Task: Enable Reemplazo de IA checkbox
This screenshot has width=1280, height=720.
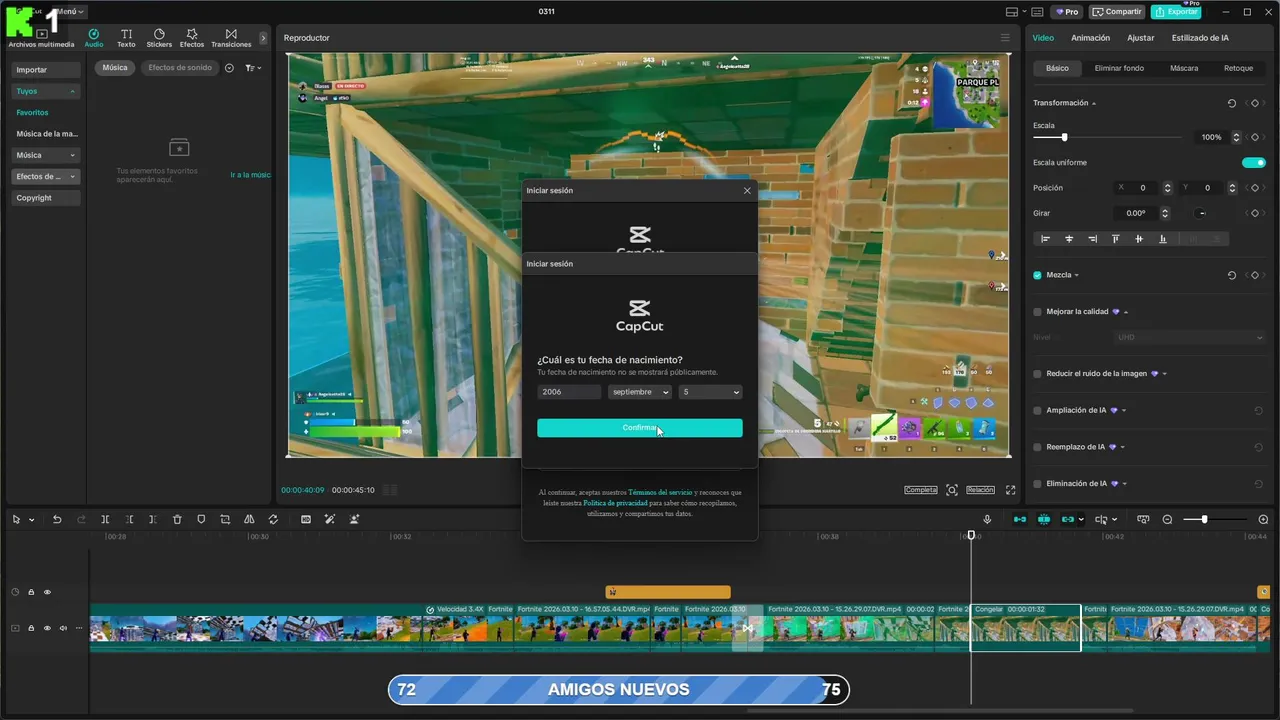Action: (1037, 447)
